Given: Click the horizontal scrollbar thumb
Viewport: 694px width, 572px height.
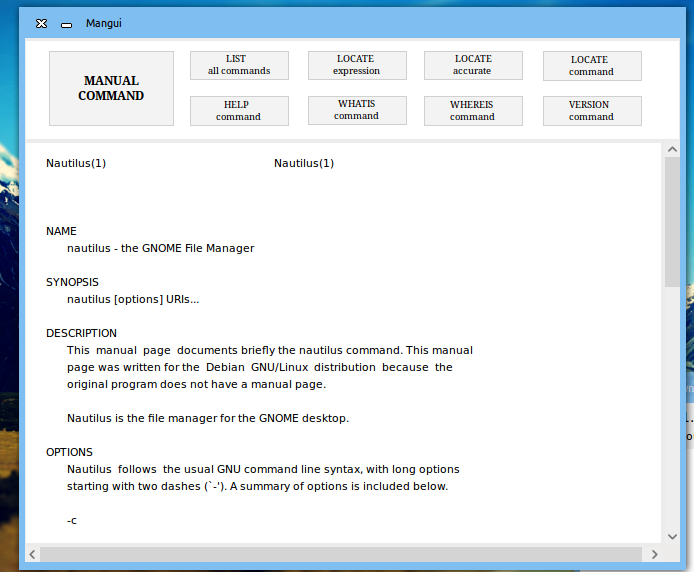Looking at the screenshot, I should [x=341, y=554].
